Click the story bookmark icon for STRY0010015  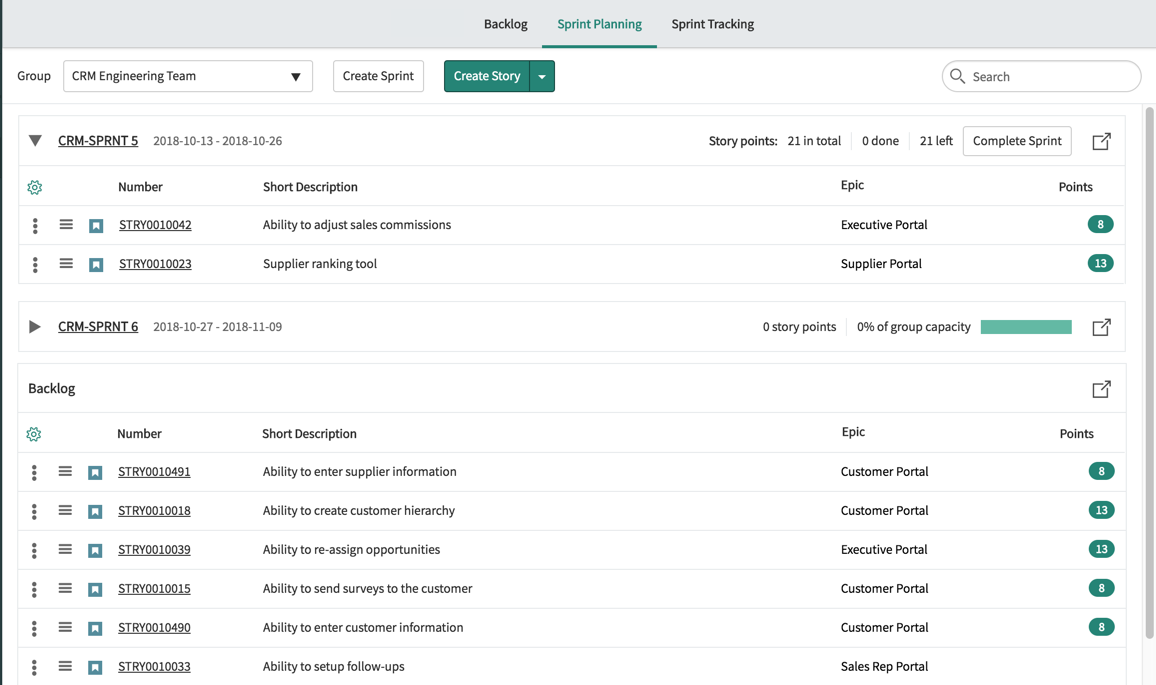click(x=95, y=590)
